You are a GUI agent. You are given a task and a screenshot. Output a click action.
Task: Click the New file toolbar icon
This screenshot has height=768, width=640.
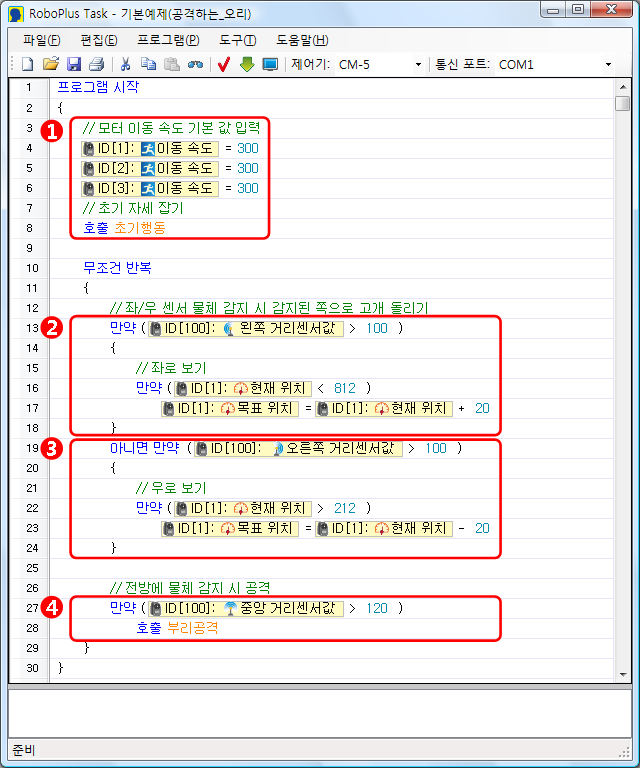[x=28, y=64]
